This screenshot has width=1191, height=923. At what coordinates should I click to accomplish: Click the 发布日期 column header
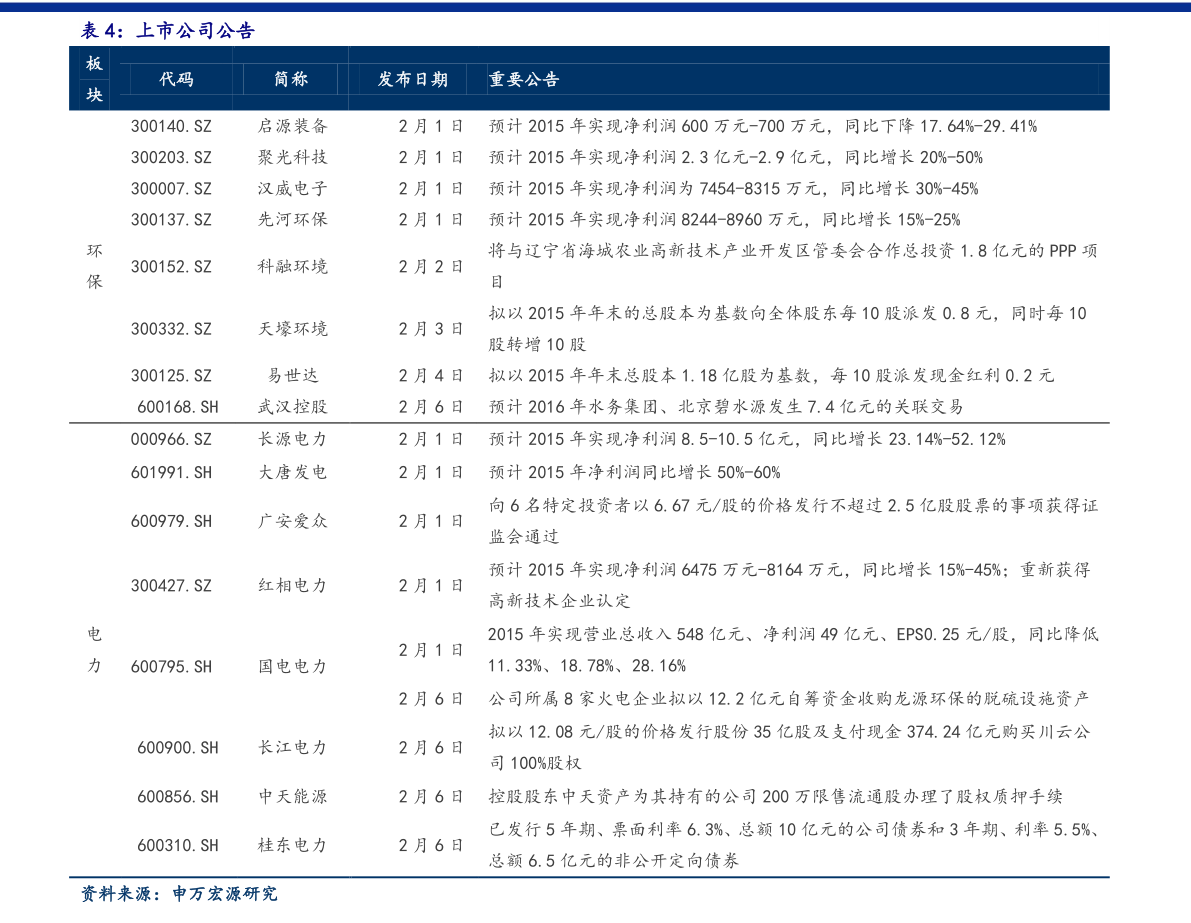pyautogui.click(x=412, y=80)
